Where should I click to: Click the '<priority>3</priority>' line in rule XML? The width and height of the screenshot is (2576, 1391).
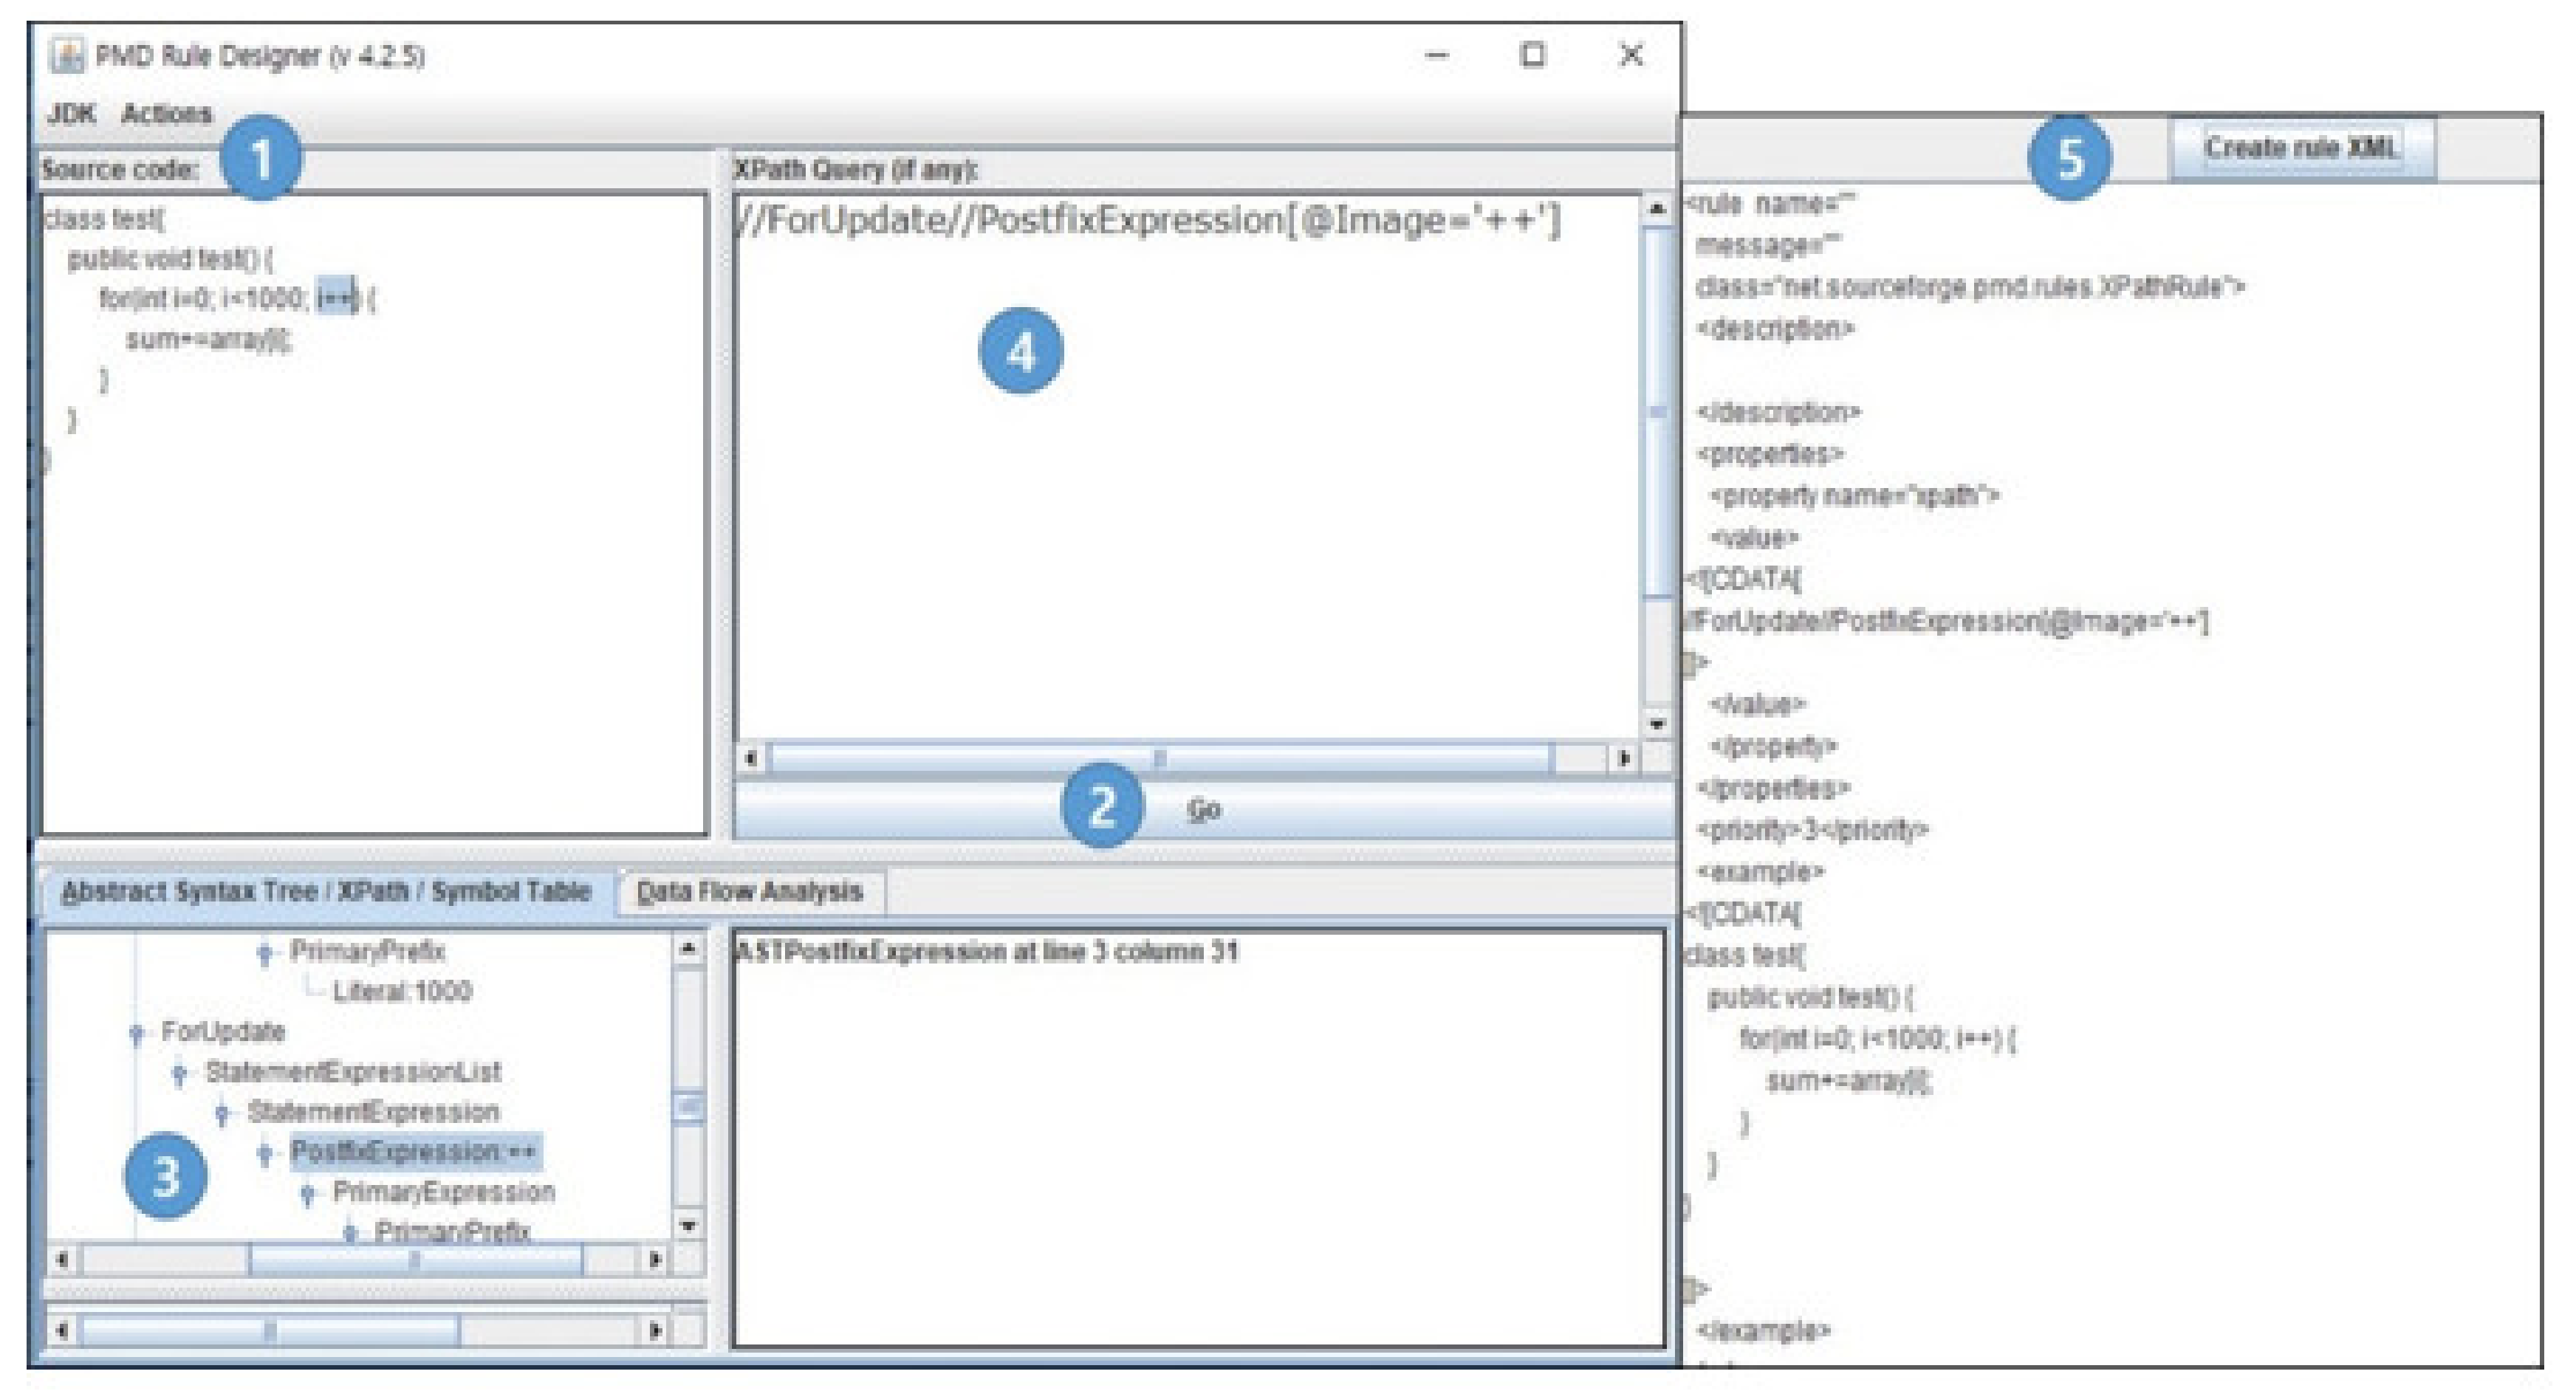[1813, 829]
